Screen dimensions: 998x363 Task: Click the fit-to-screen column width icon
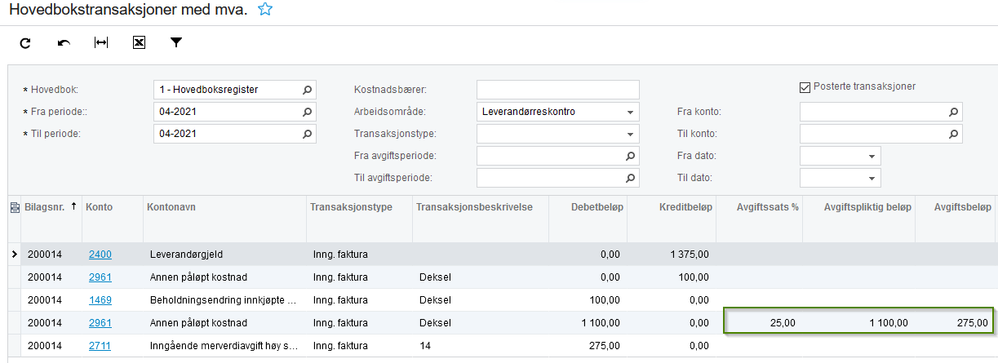point(101,43)
